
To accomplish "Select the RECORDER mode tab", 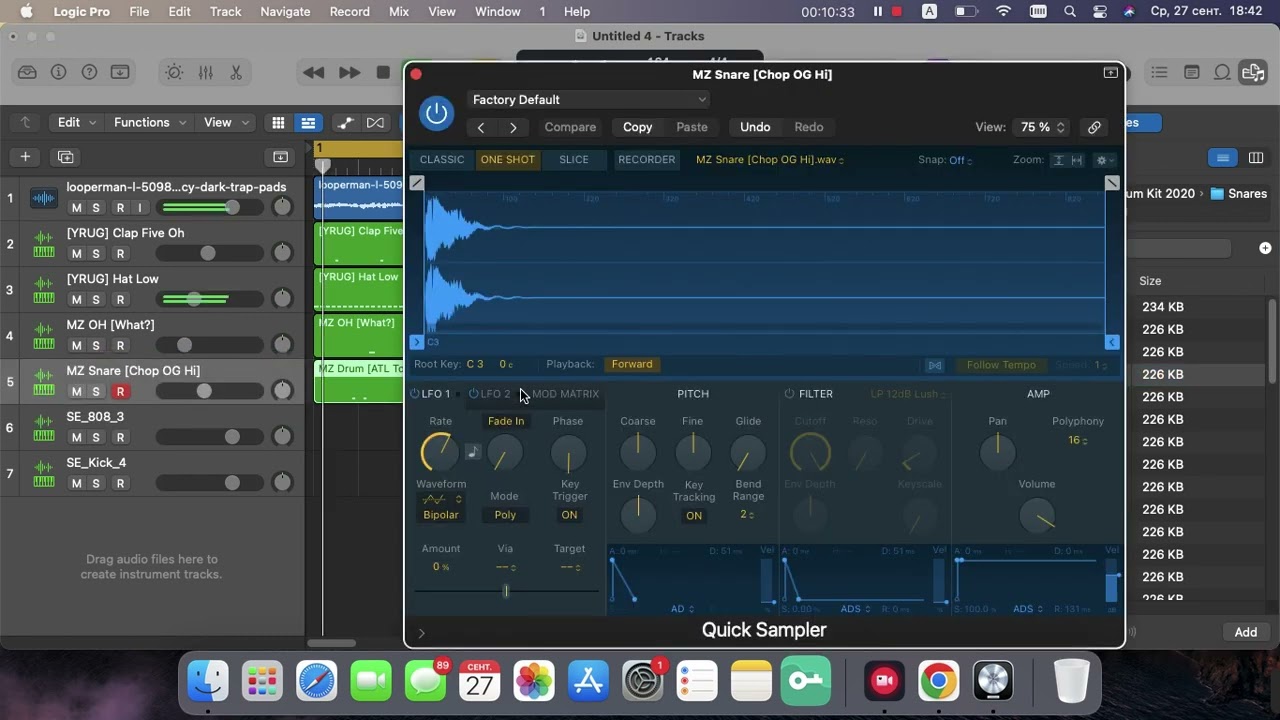I will (646, 160).
